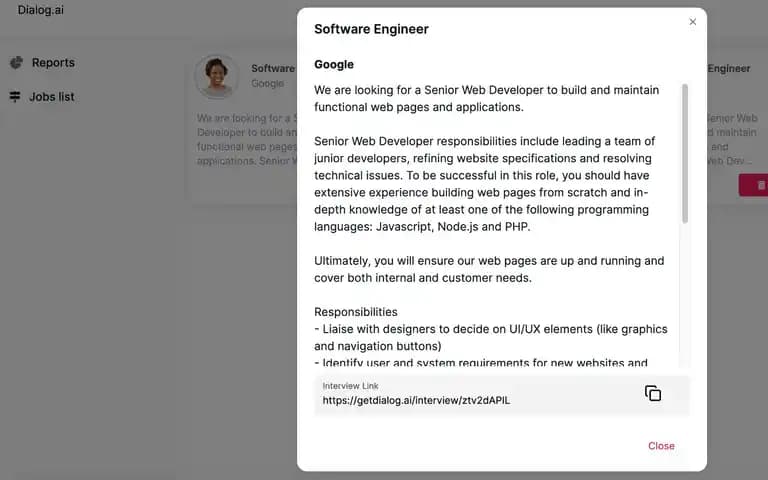This screenshot has width=768, height=480.
Task: Click the Close text button
Action: point(661,446)
